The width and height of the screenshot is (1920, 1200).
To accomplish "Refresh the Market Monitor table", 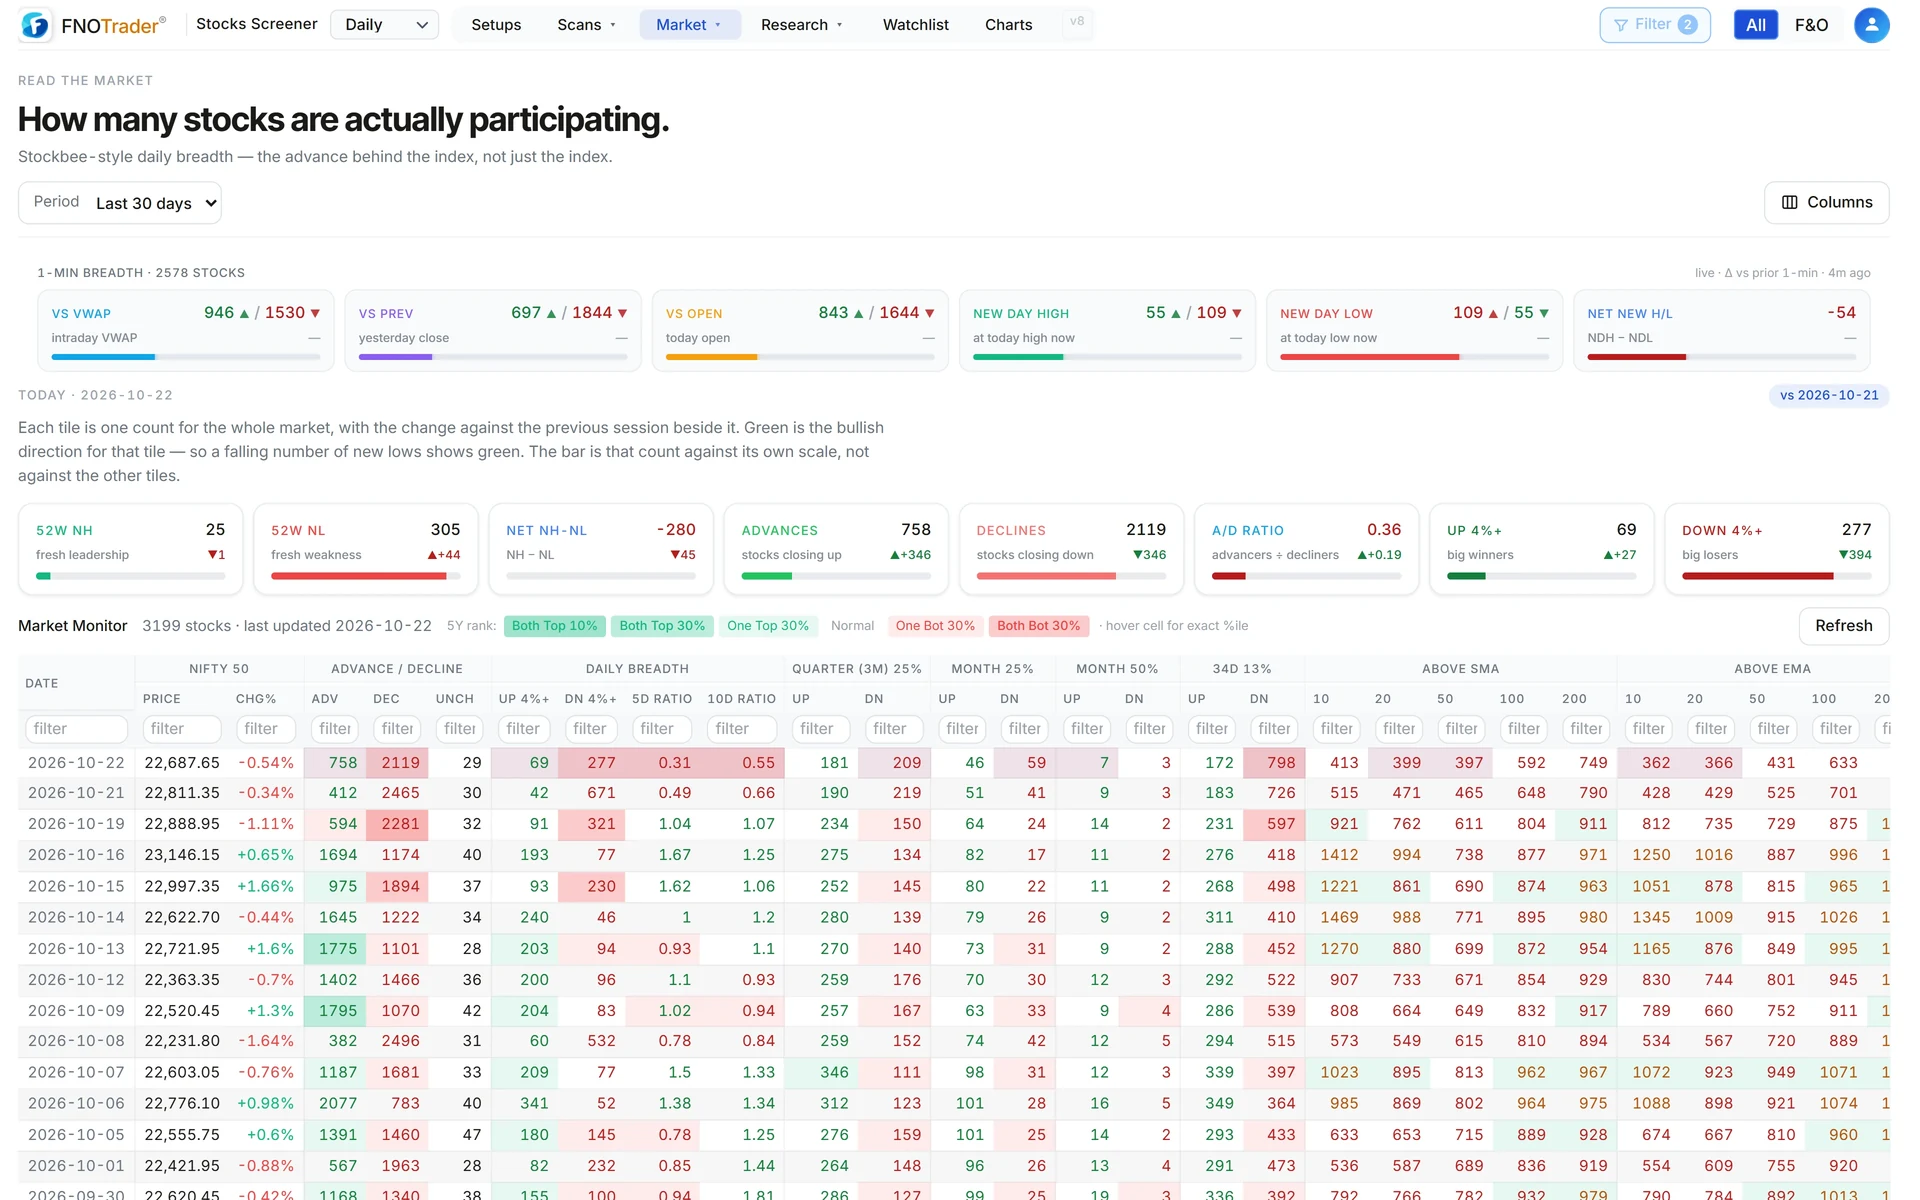I will click(1843, 626).
